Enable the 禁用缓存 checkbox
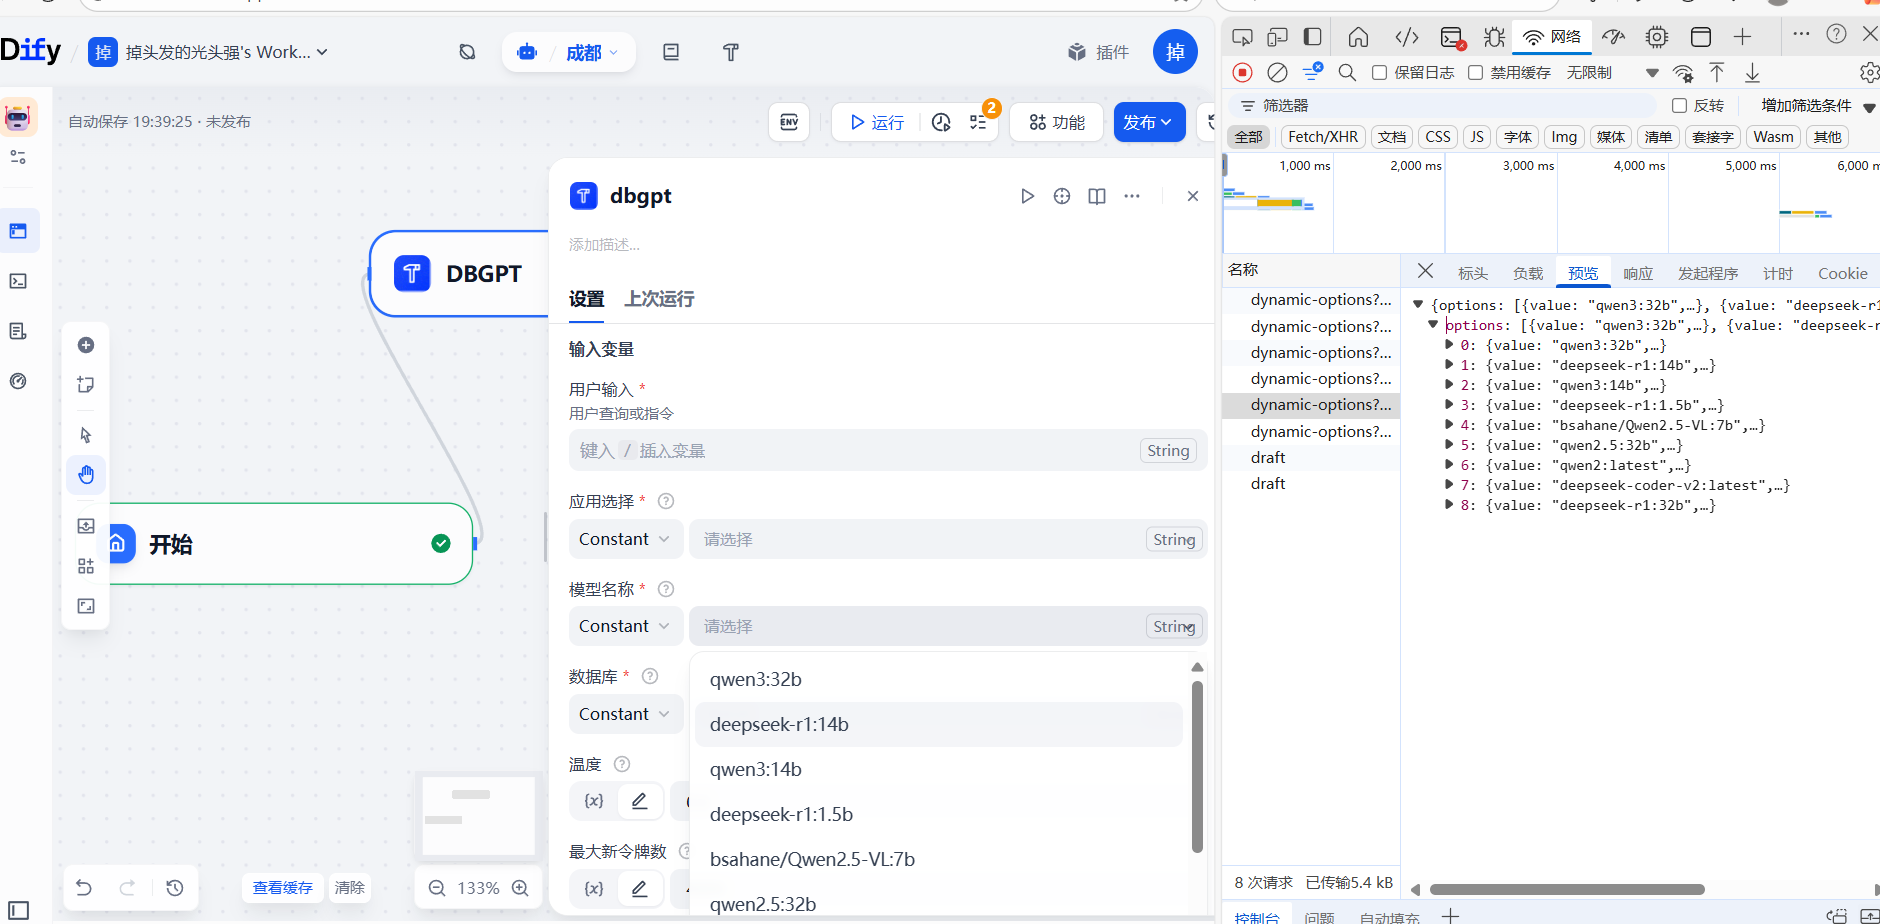Image resolution: width=1880 pixels, height=924 pixels. [1477, 72]
